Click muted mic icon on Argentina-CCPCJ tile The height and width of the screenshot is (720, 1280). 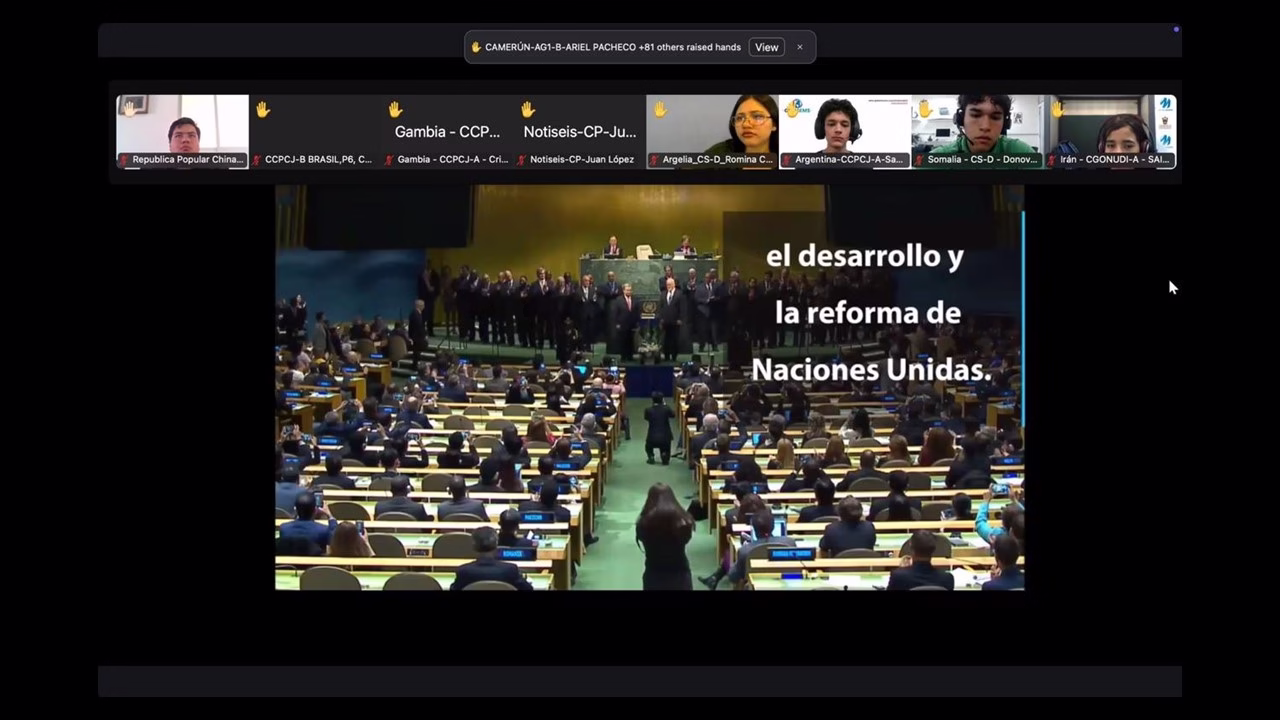click(788, 160)
